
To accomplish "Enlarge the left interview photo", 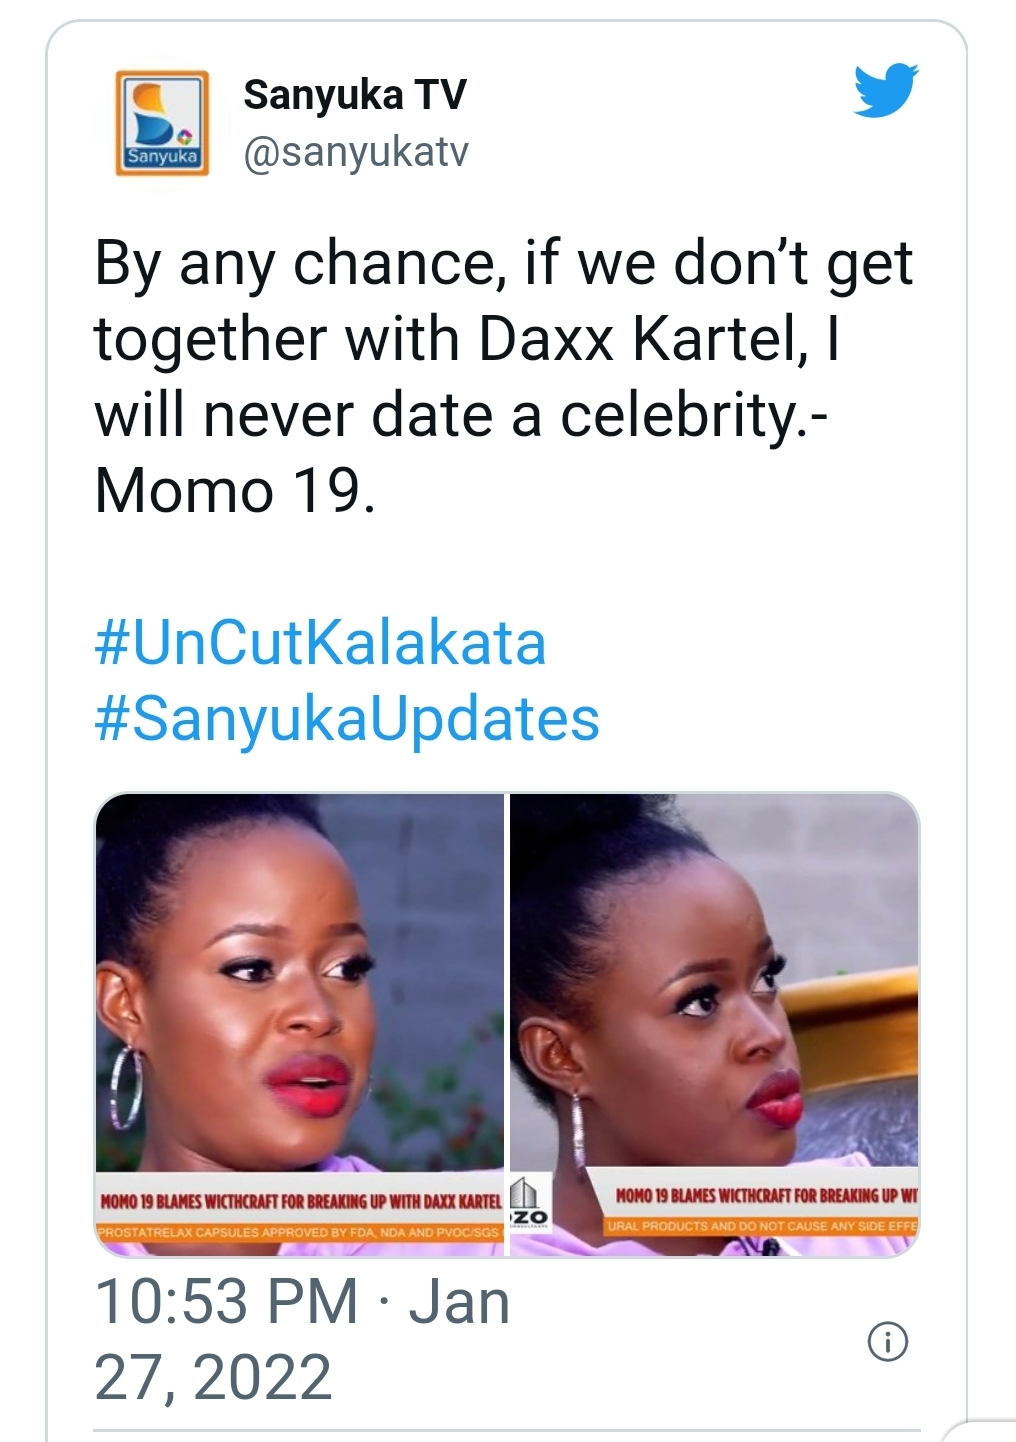I will click(300, 980).
